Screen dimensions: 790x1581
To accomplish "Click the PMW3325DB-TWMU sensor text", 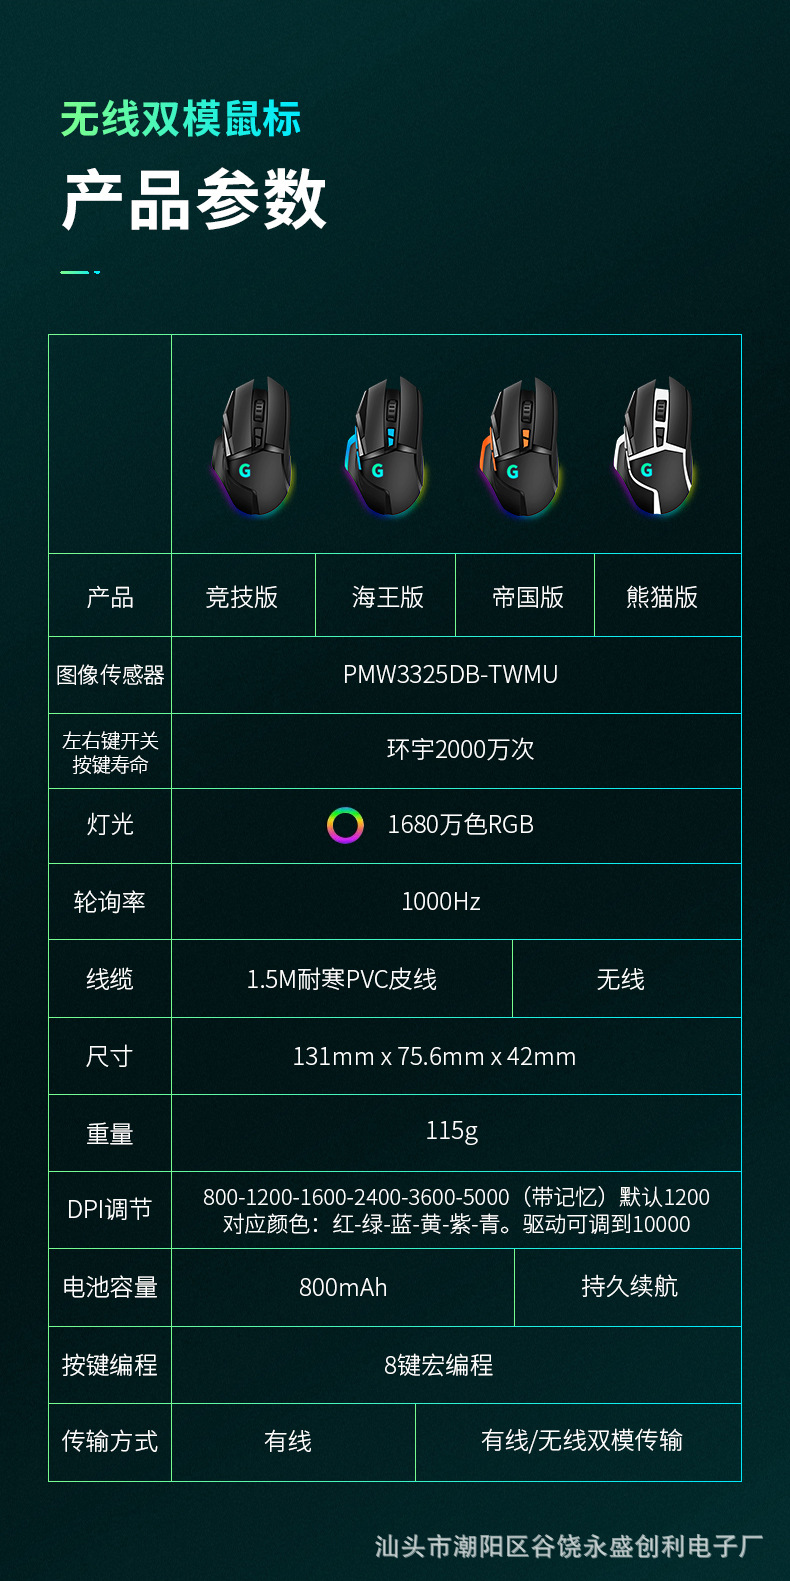I will point(451,675).
